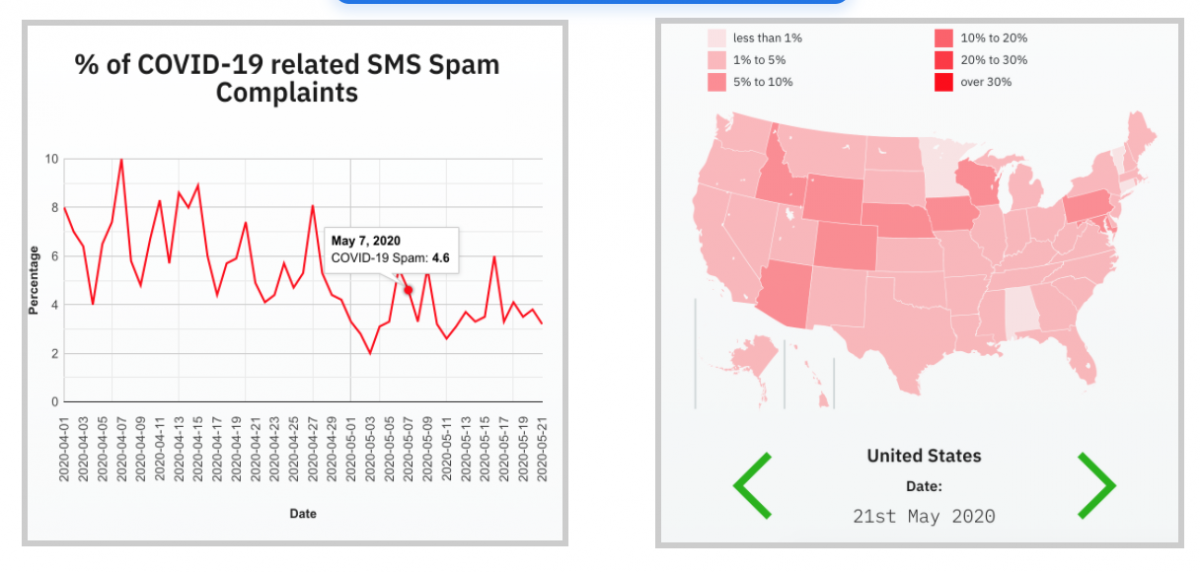Image resolution: width=1200 pixels, height=572 pixels.
Task: Click the green left arrow for previous date
Action: (753, 485)
